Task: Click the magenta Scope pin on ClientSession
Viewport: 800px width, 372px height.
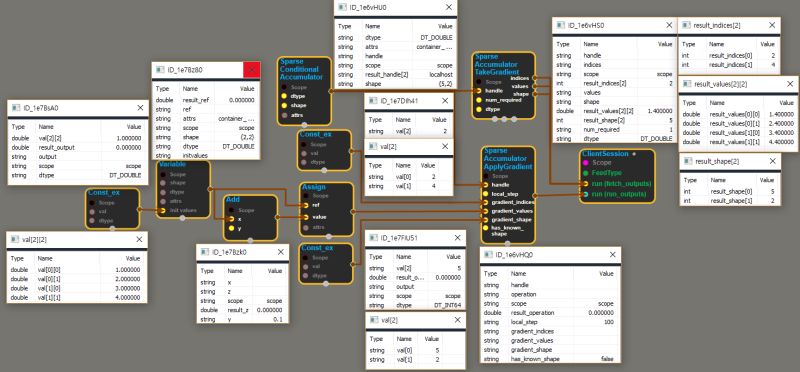Action: coord(585,162)
